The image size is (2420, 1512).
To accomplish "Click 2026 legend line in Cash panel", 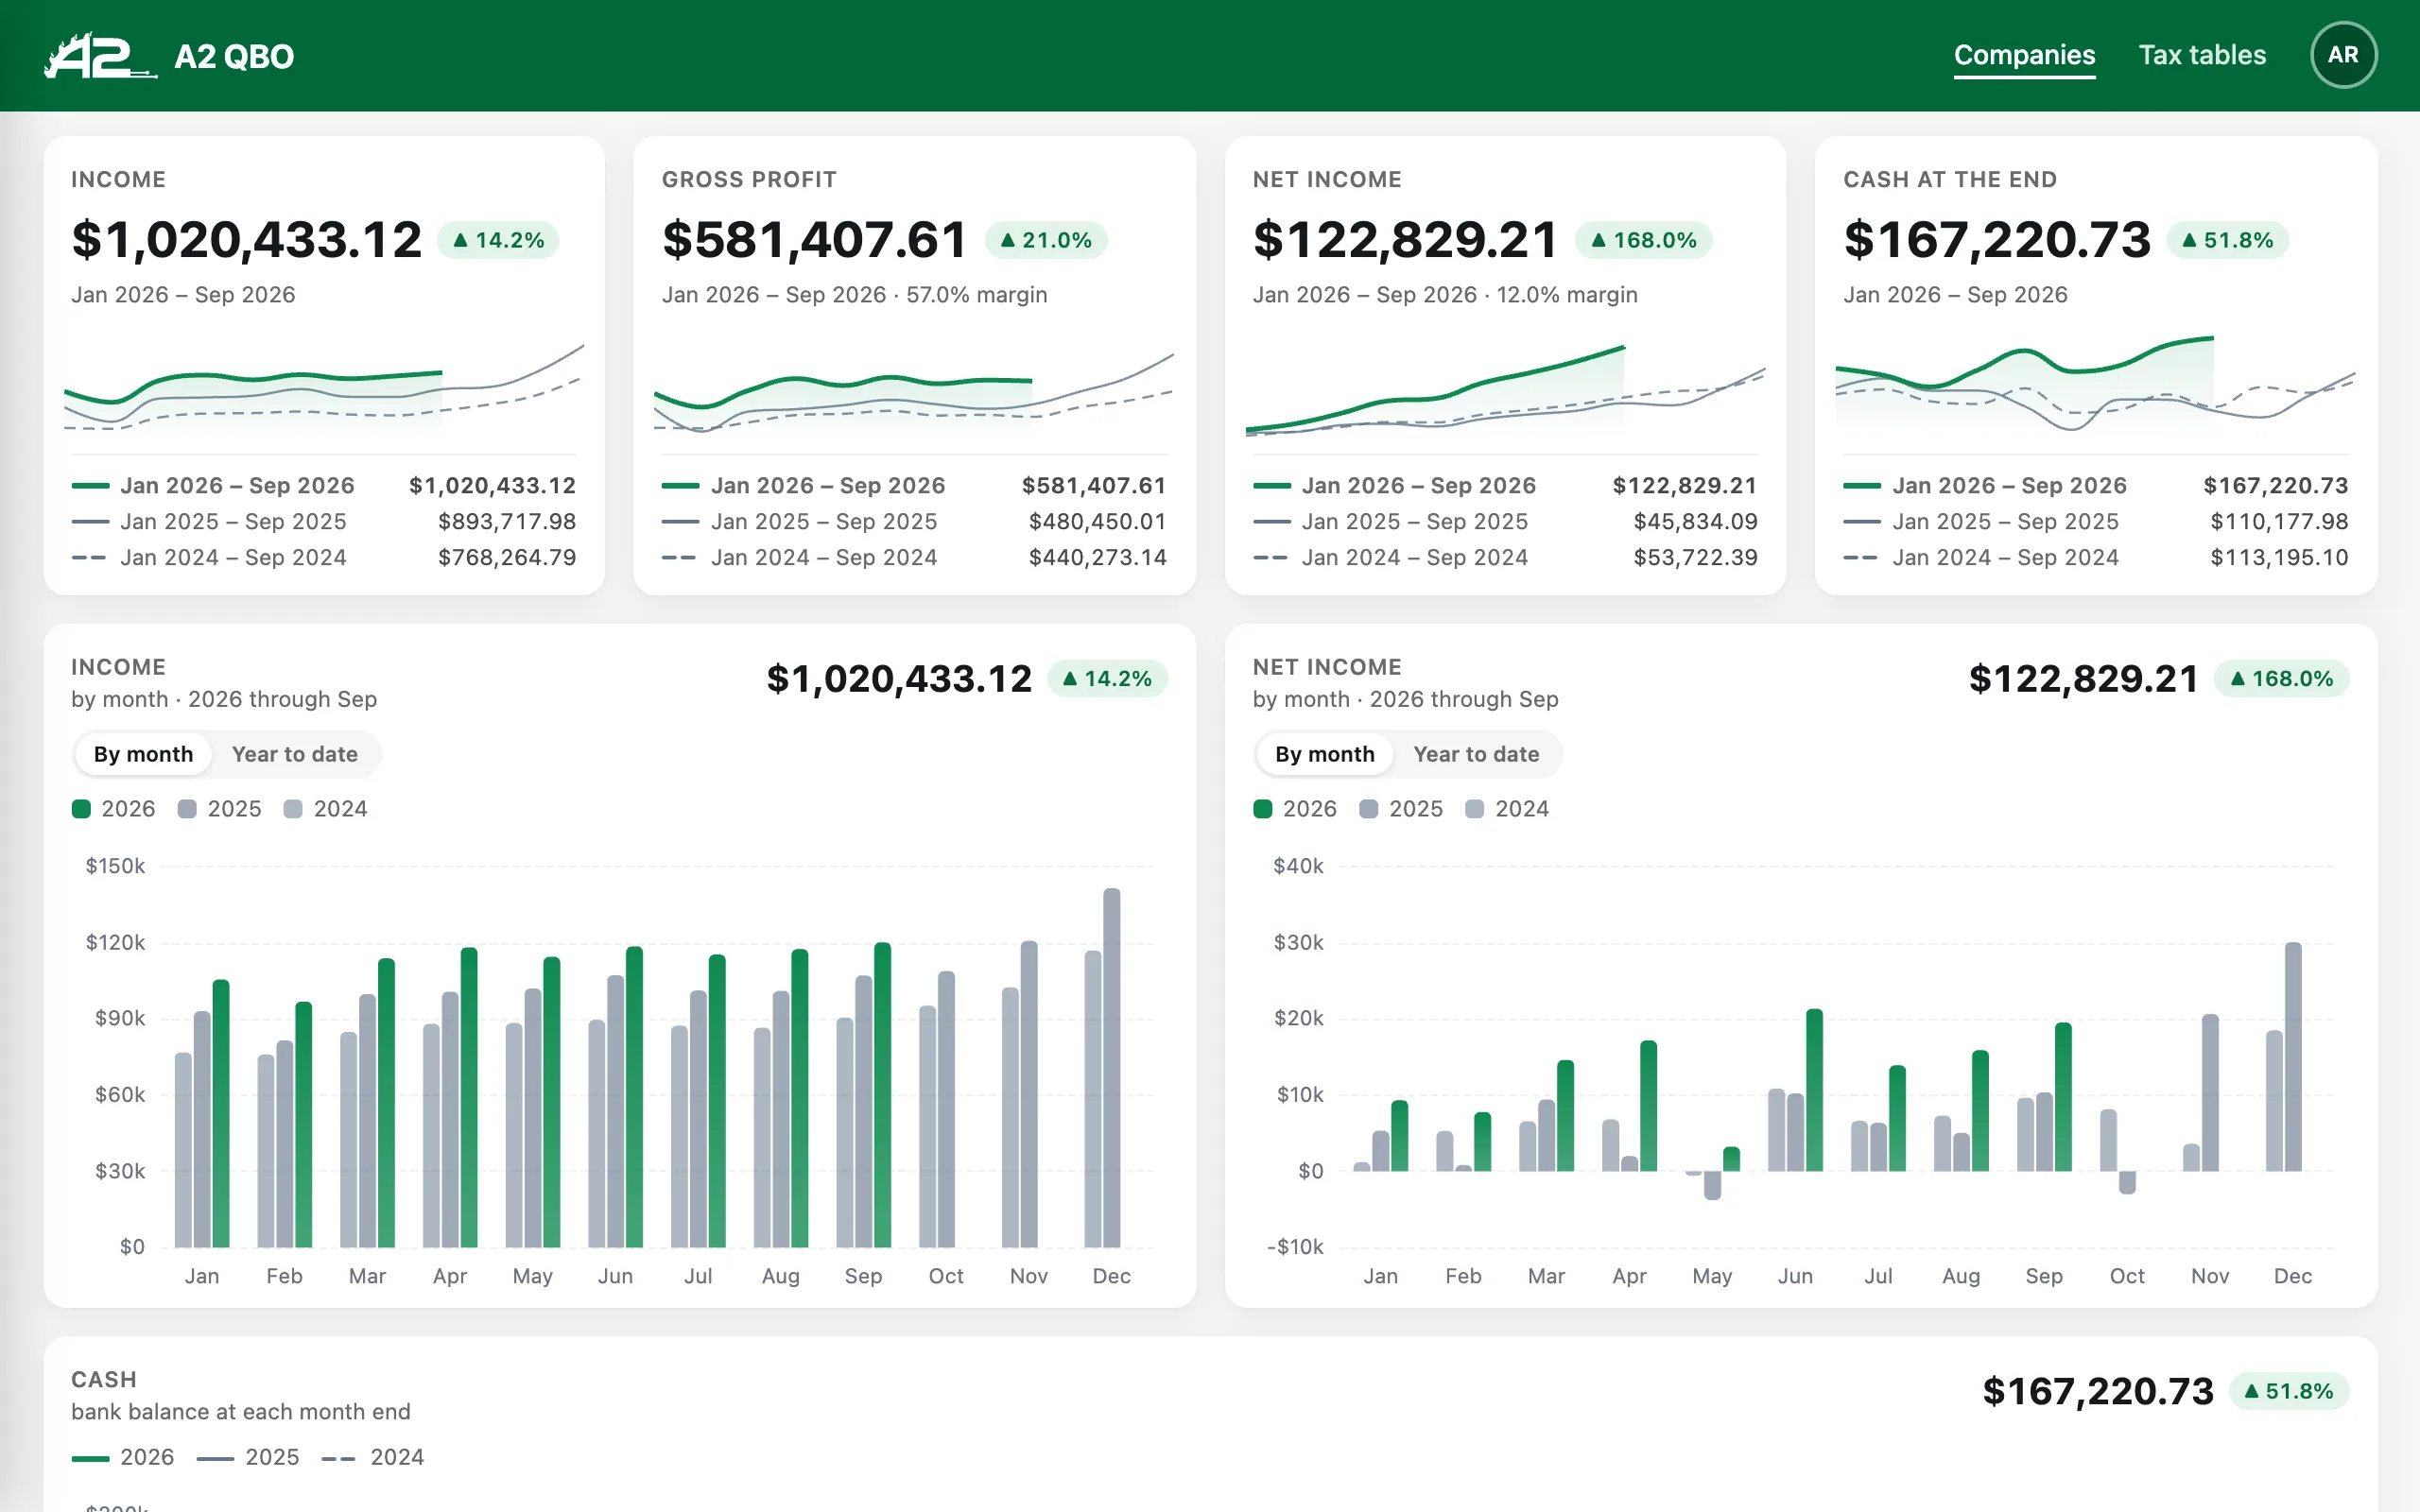I will pos(123,1458).
